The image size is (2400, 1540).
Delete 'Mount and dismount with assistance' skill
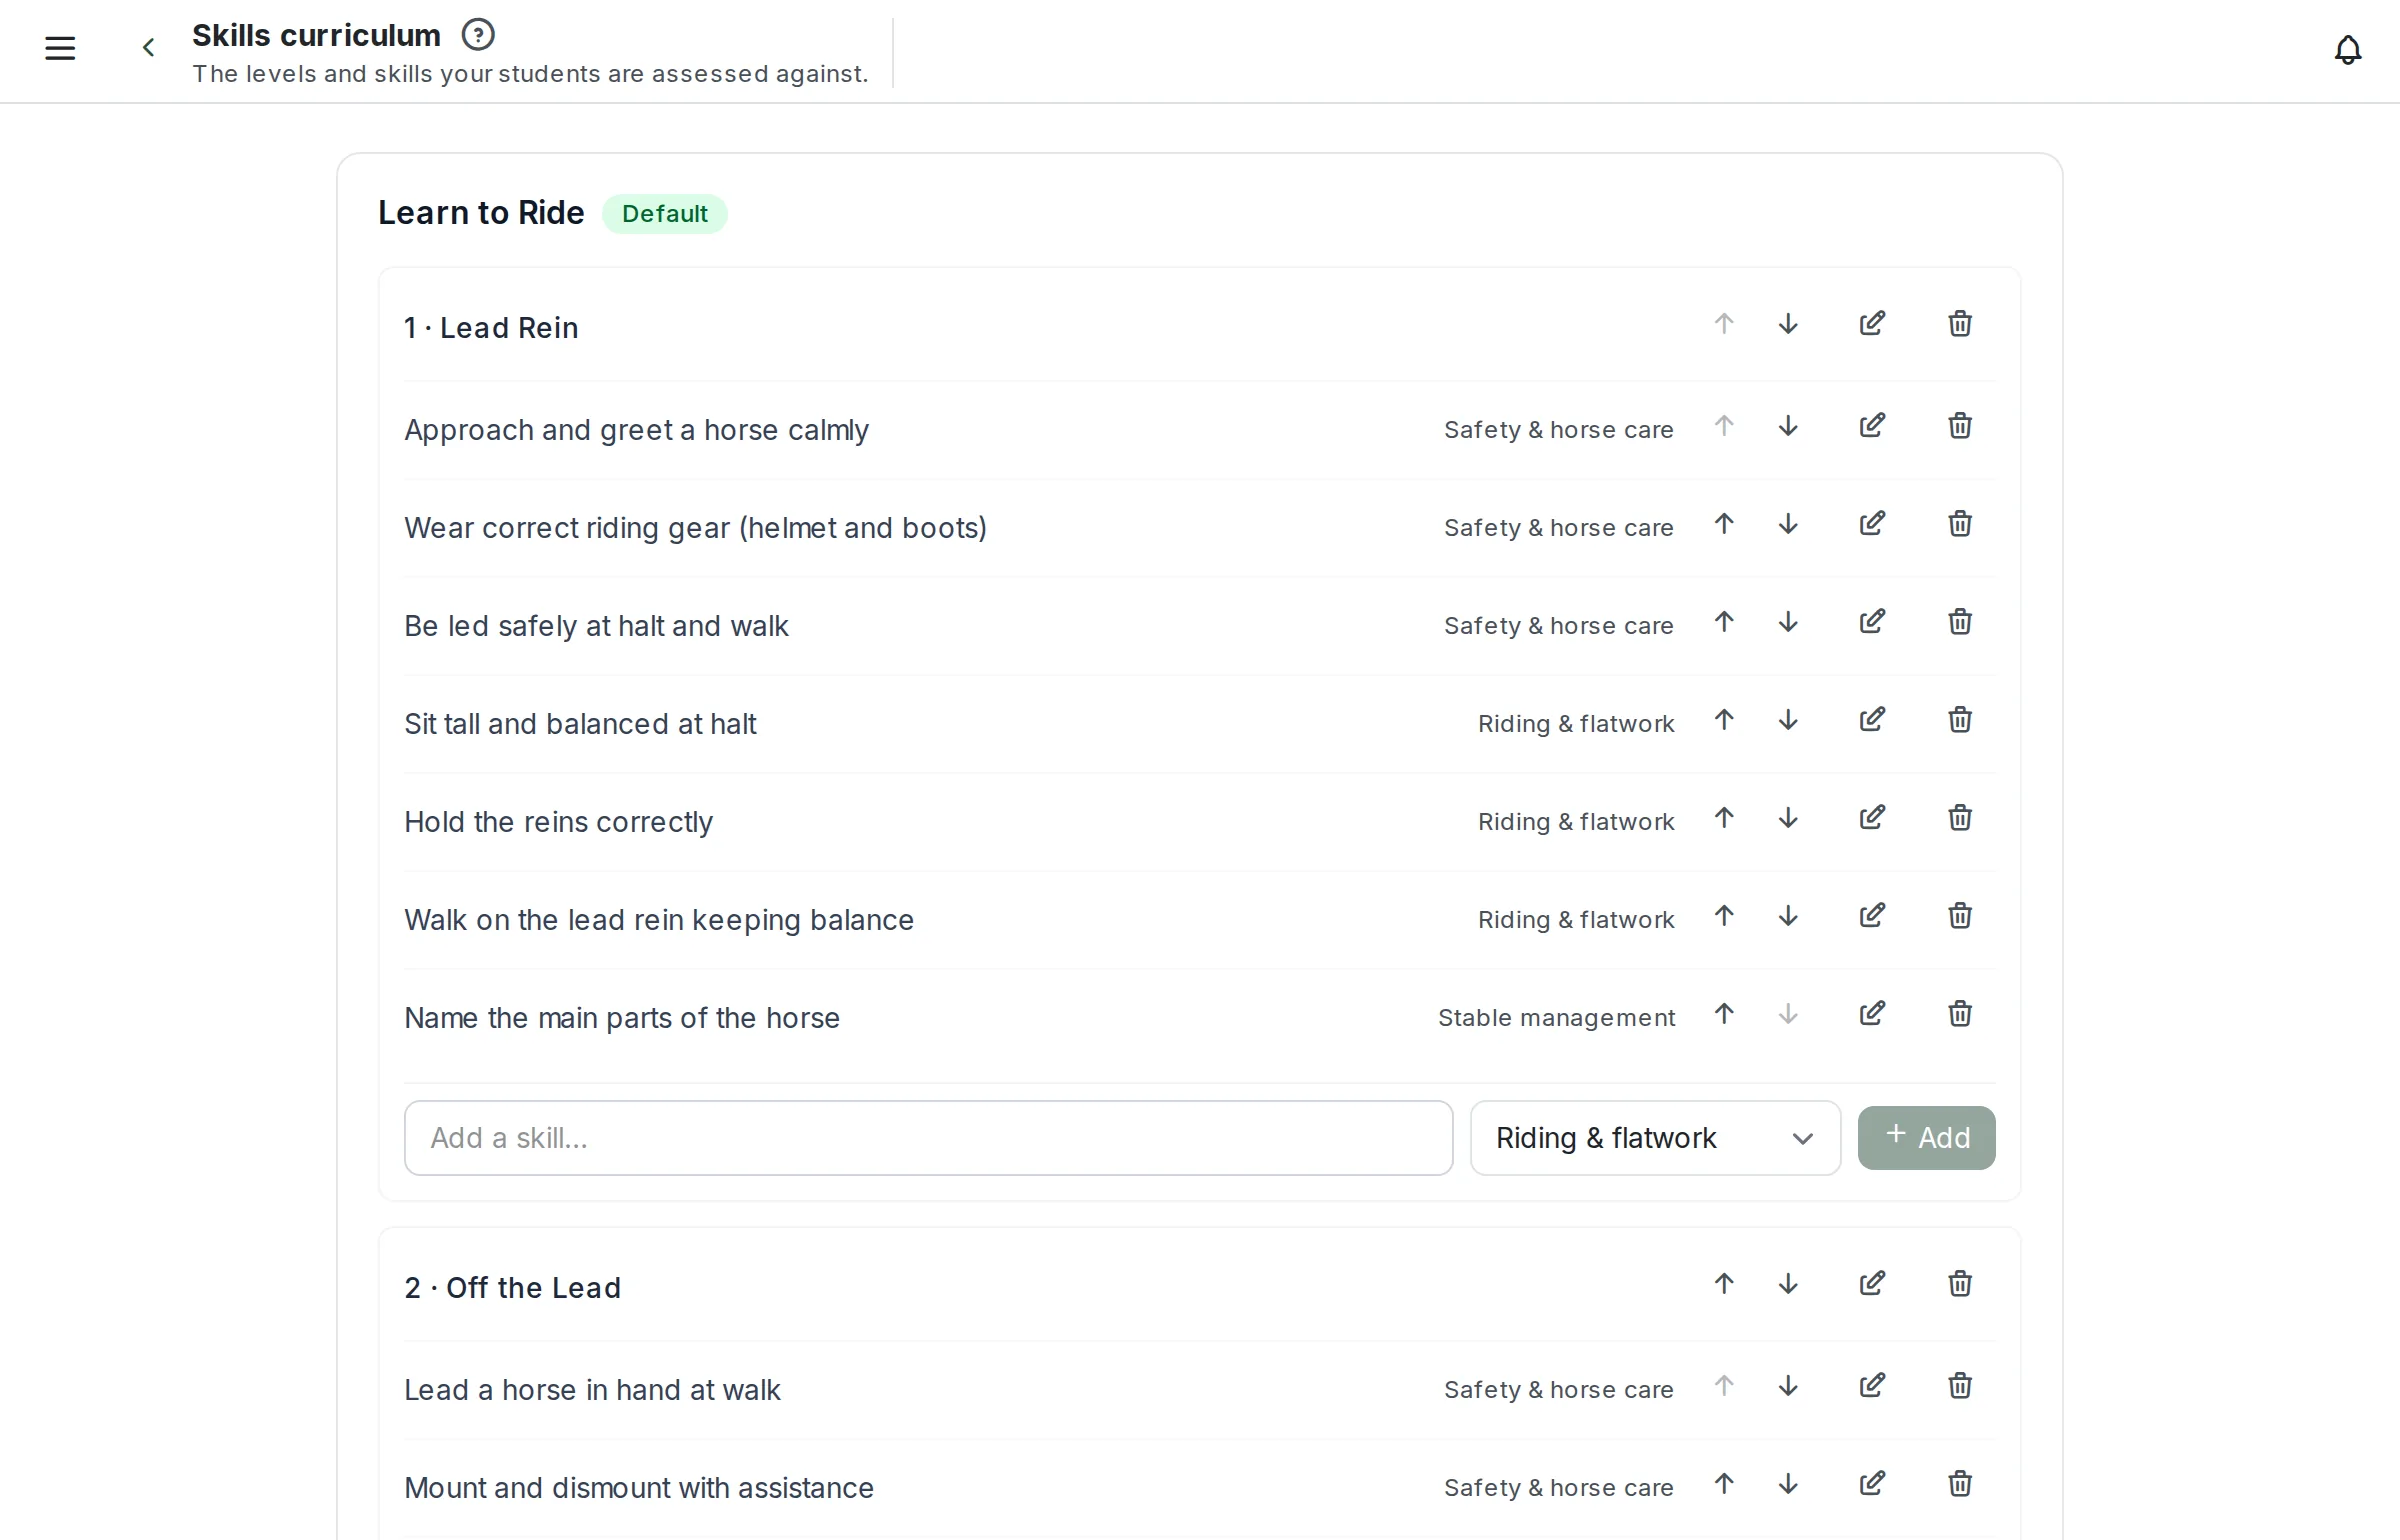coord(1960,1484)
